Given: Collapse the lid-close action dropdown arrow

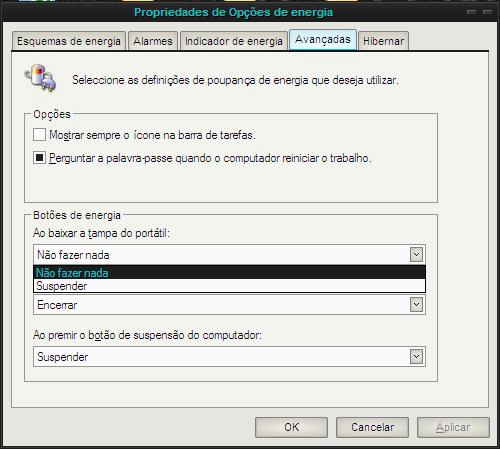Looking at the screenshot, I should click(416, 255).
